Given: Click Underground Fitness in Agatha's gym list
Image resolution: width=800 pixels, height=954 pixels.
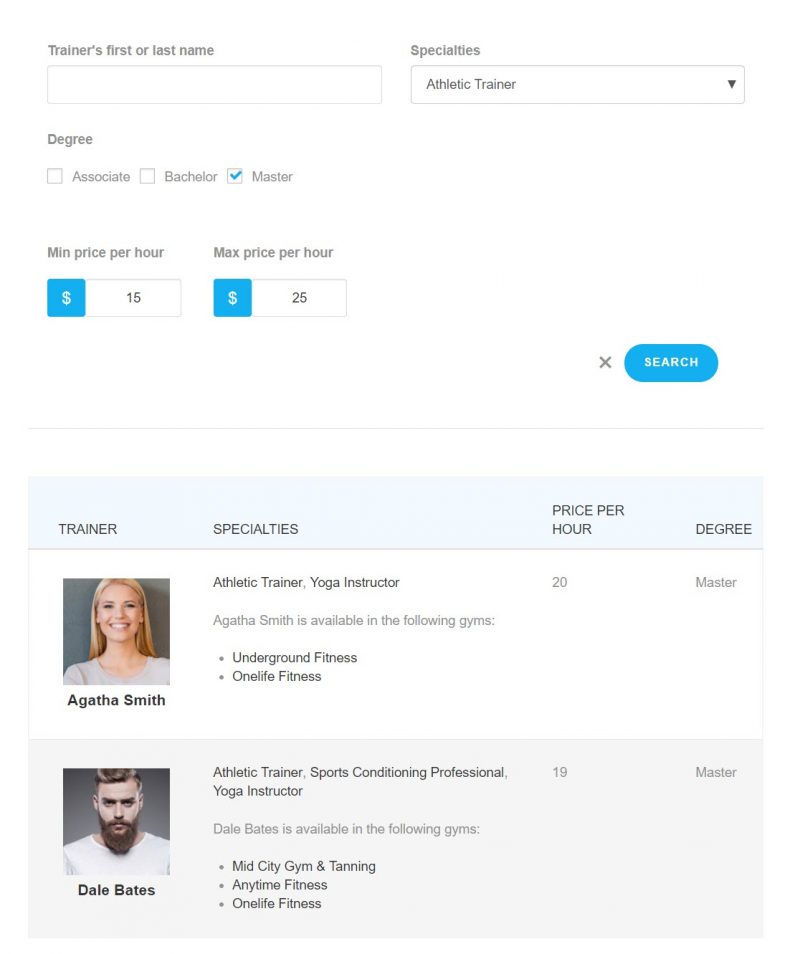Looking at the screenshot, I should click(x=294, y=658).
